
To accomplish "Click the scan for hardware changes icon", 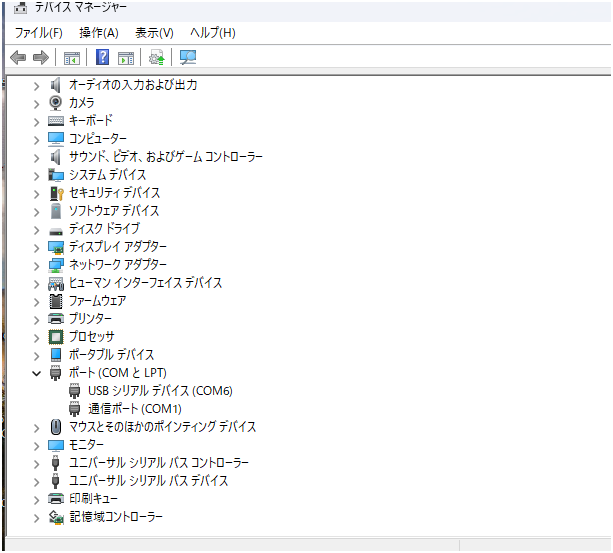I will (x=188, y=57).
